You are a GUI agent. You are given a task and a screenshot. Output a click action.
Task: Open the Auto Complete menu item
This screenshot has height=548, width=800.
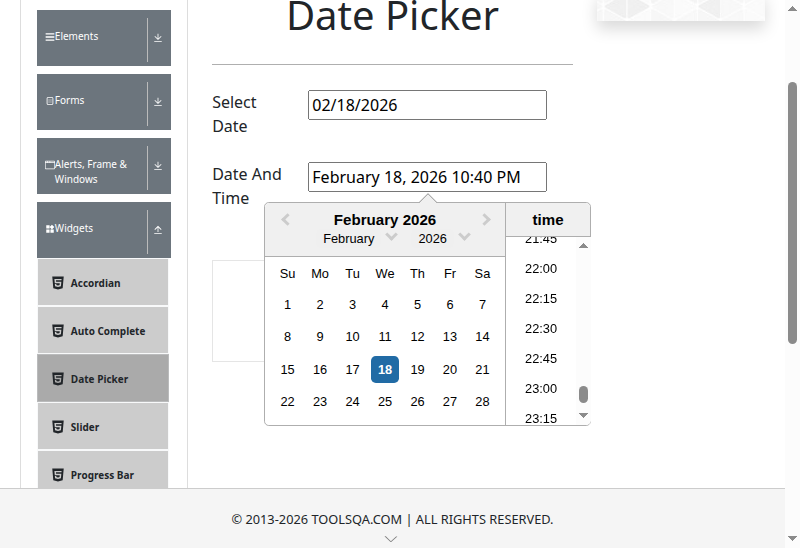click(x=107, y=331)
